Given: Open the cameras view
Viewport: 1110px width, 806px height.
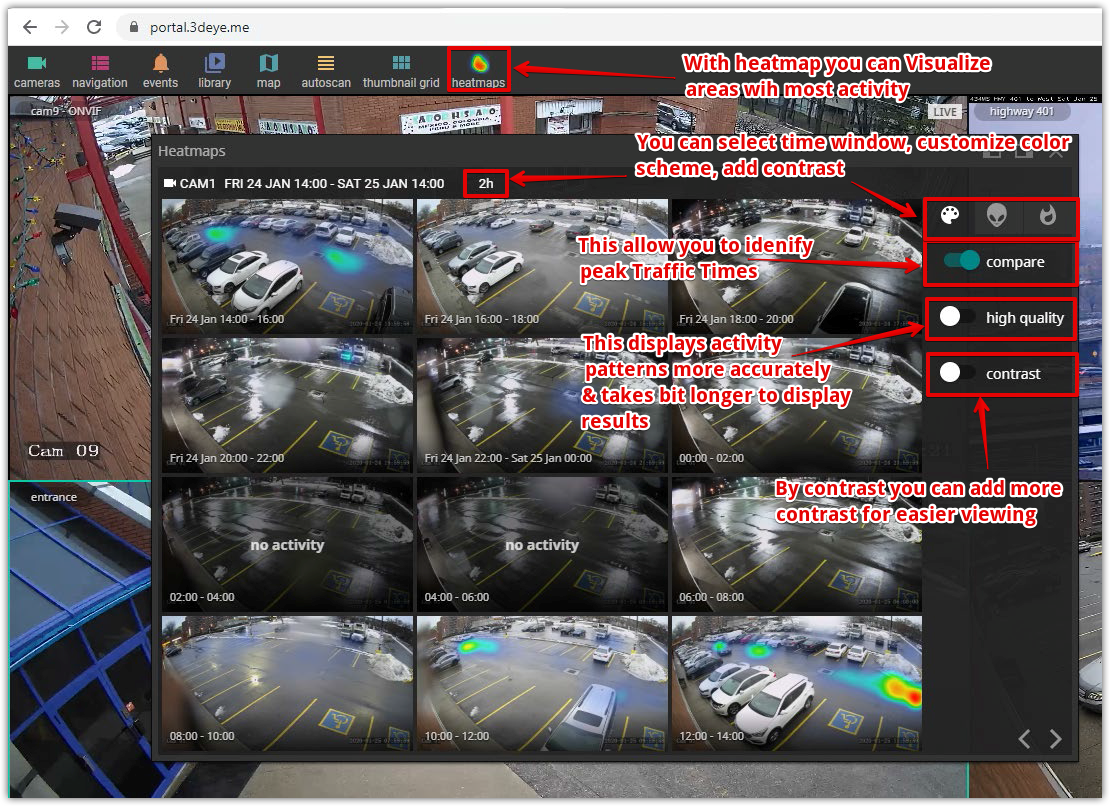Looking at the screenshot, I should (x=37, y=70).
